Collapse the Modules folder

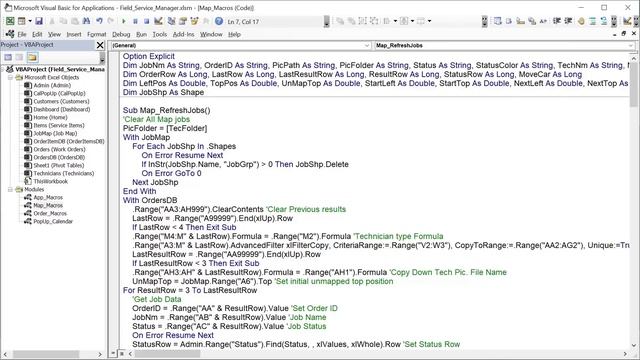pyautogui.click(x=11, y=189)
